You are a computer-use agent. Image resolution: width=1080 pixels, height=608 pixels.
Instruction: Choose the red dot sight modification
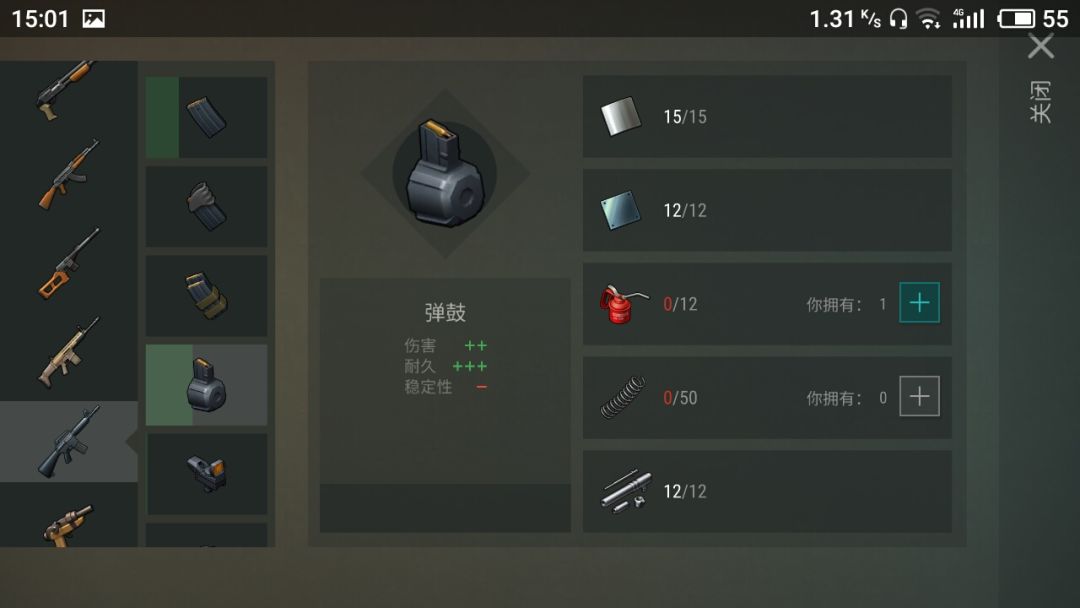point(207,474)
